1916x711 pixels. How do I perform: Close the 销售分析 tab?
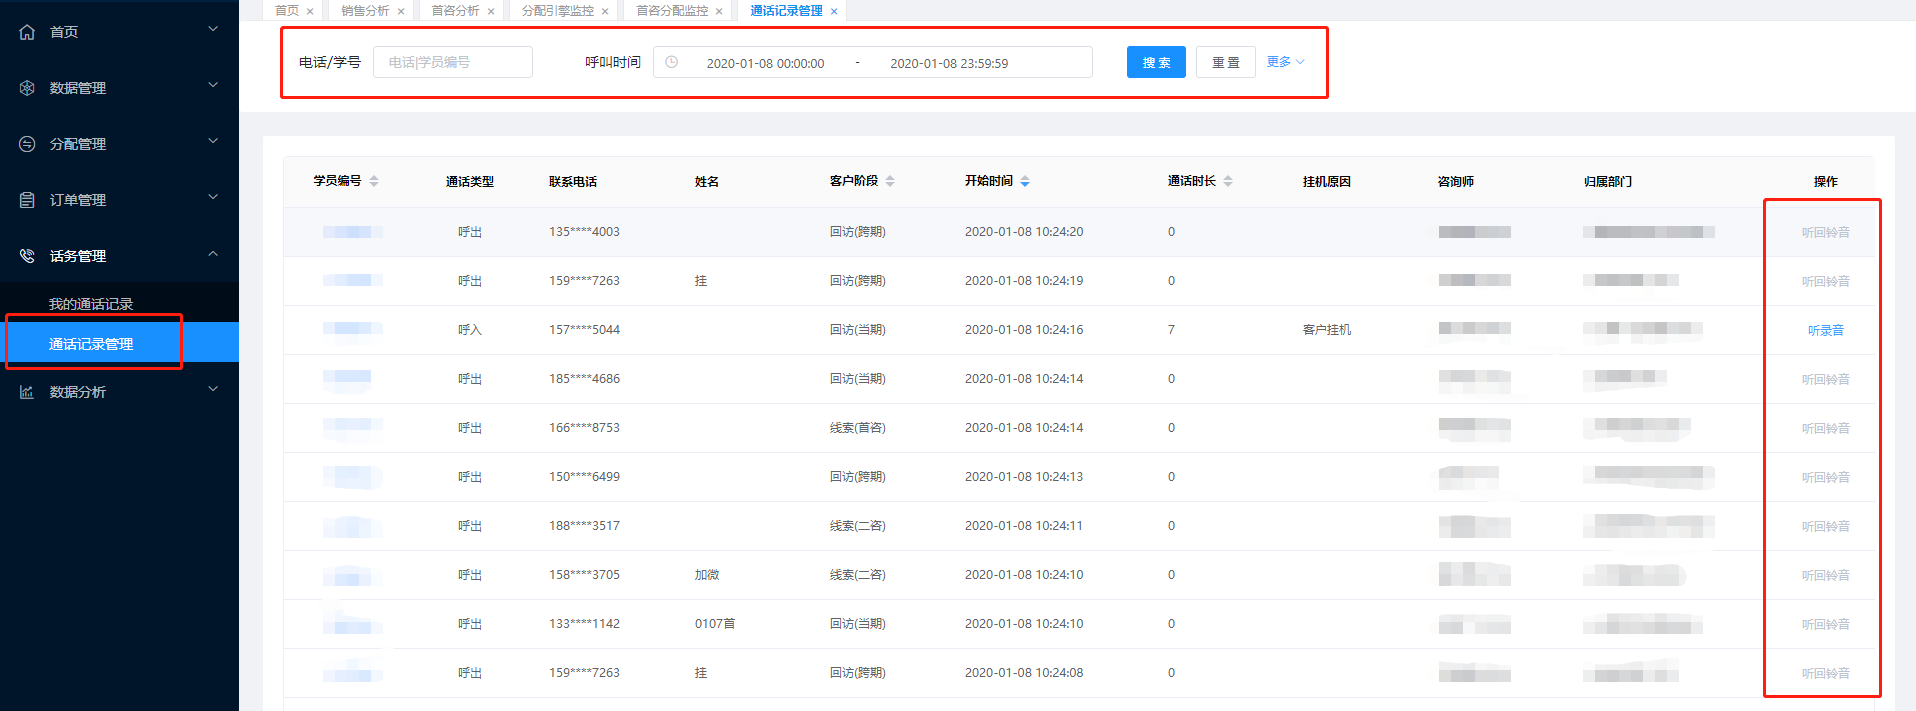[401, 11]
